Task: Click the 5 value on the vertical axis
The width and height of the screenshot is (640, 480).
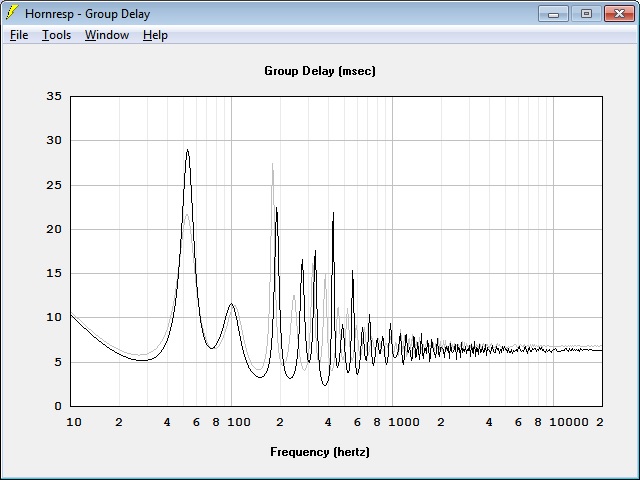Action: [x=58, y=362]
